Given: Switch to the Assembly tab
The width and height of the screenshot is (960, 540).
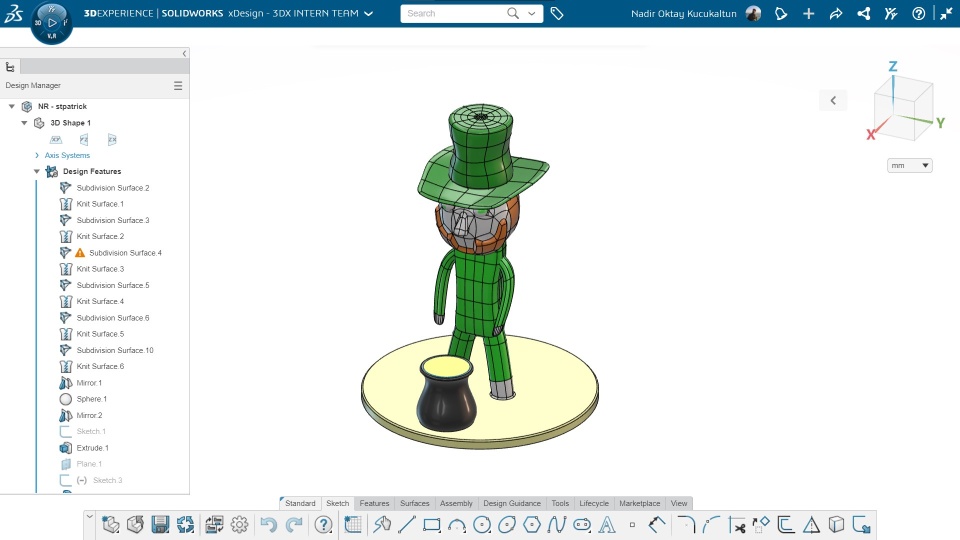Looking at the screenshot, I should pos(456,503).
